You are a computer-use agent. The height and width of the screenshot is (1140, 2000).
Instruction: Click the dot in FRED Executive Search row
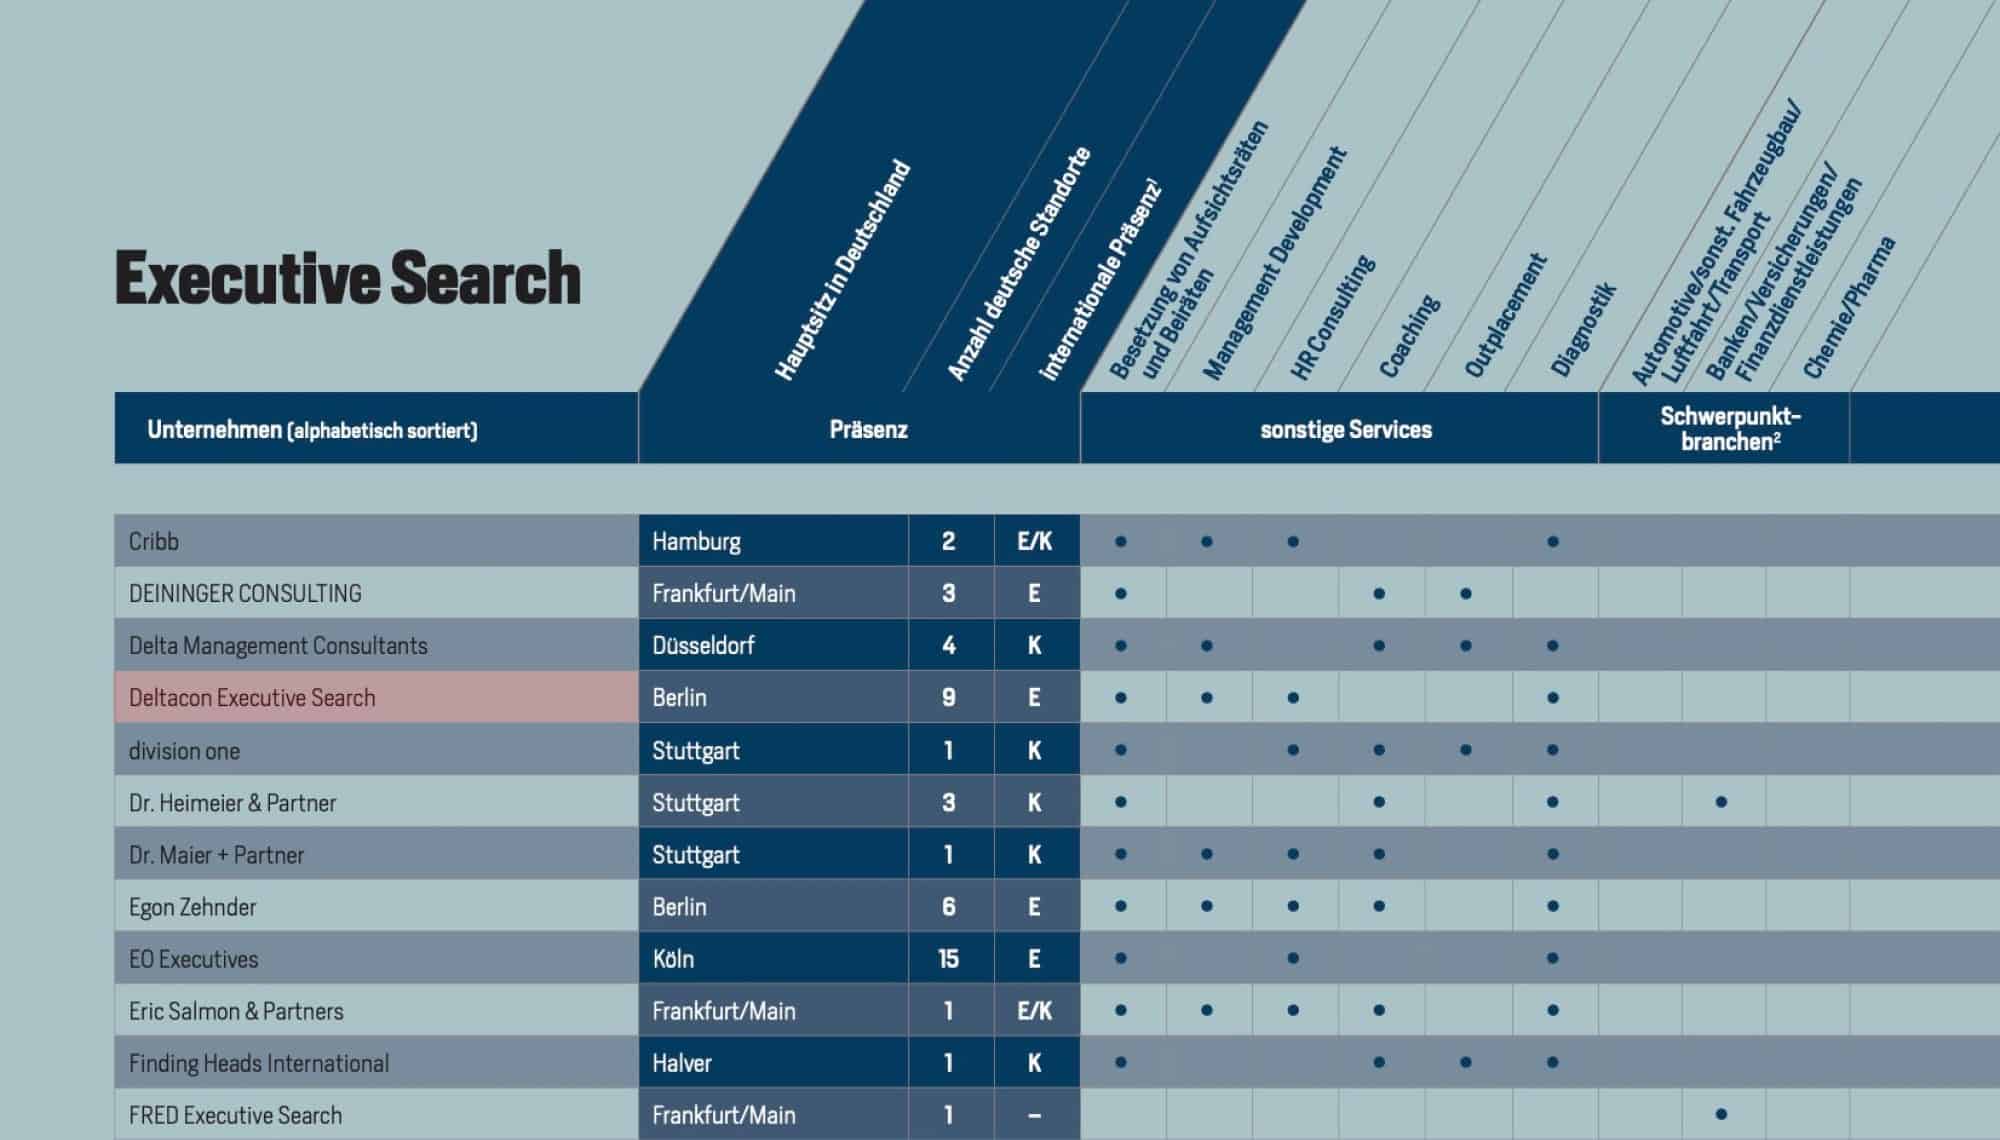point(1721,1114)
